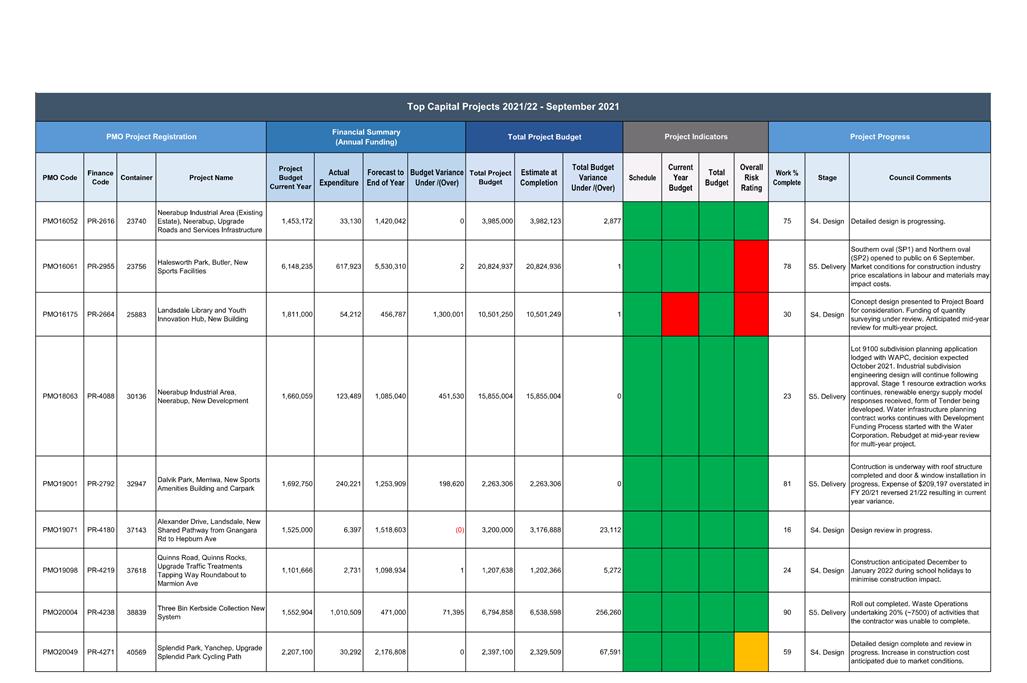This screenshot has height=683, width=1027.
Task: Click the 'Estimate at Completion' column header
Action: point(538,177)
